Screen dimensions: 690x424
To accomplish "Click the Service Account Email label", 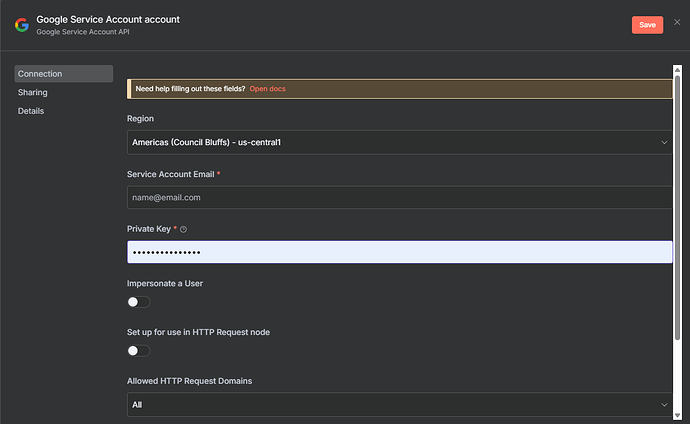I will (x=170, y=174).
